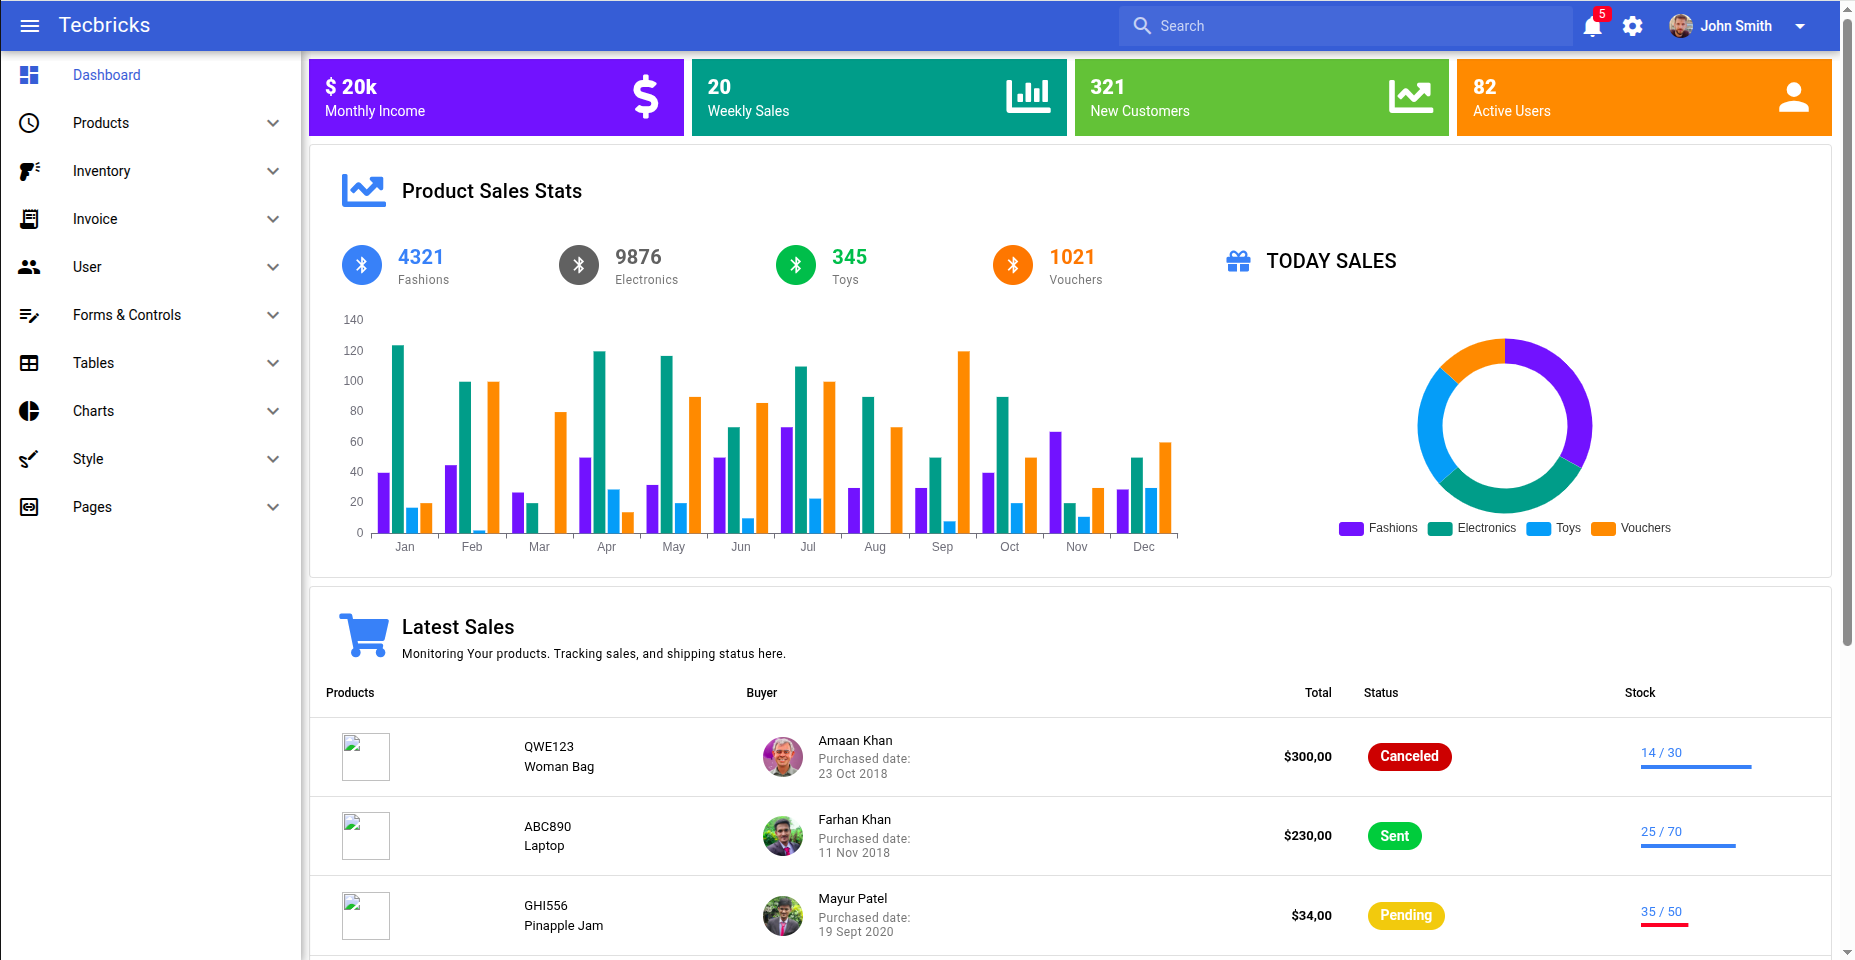Toggle the Fashions purple legend swatch
1855x960 pixels.
click(x=1351, y=529)
